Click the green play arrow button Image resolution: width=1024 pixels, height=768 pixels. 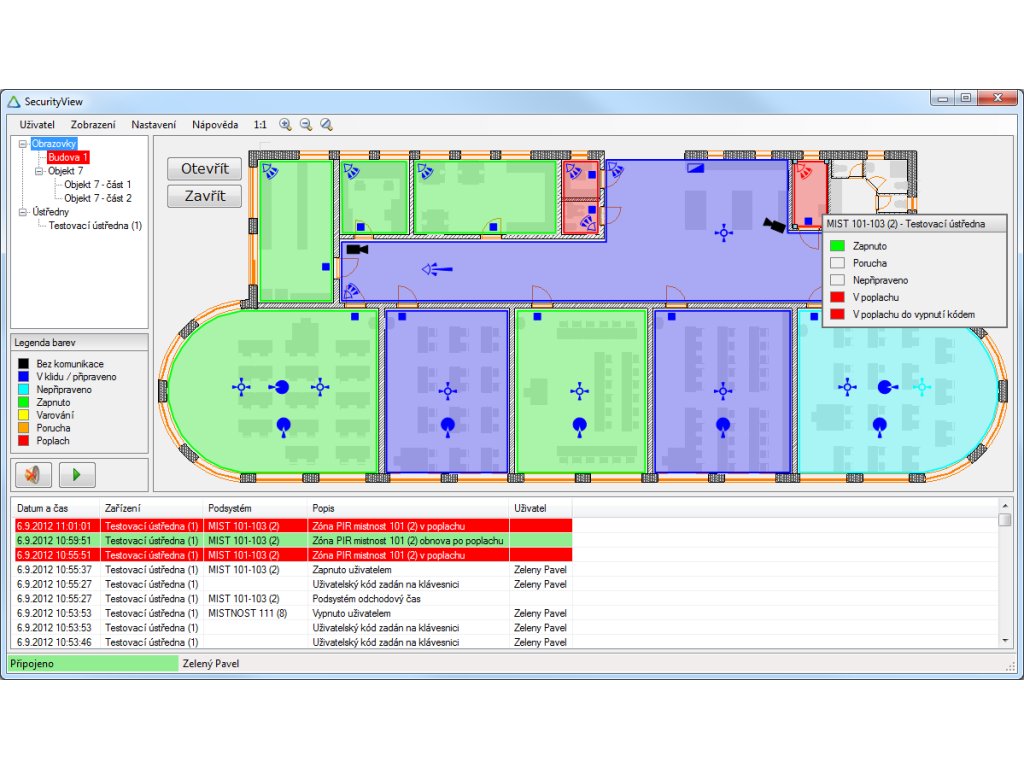[77, 474]
